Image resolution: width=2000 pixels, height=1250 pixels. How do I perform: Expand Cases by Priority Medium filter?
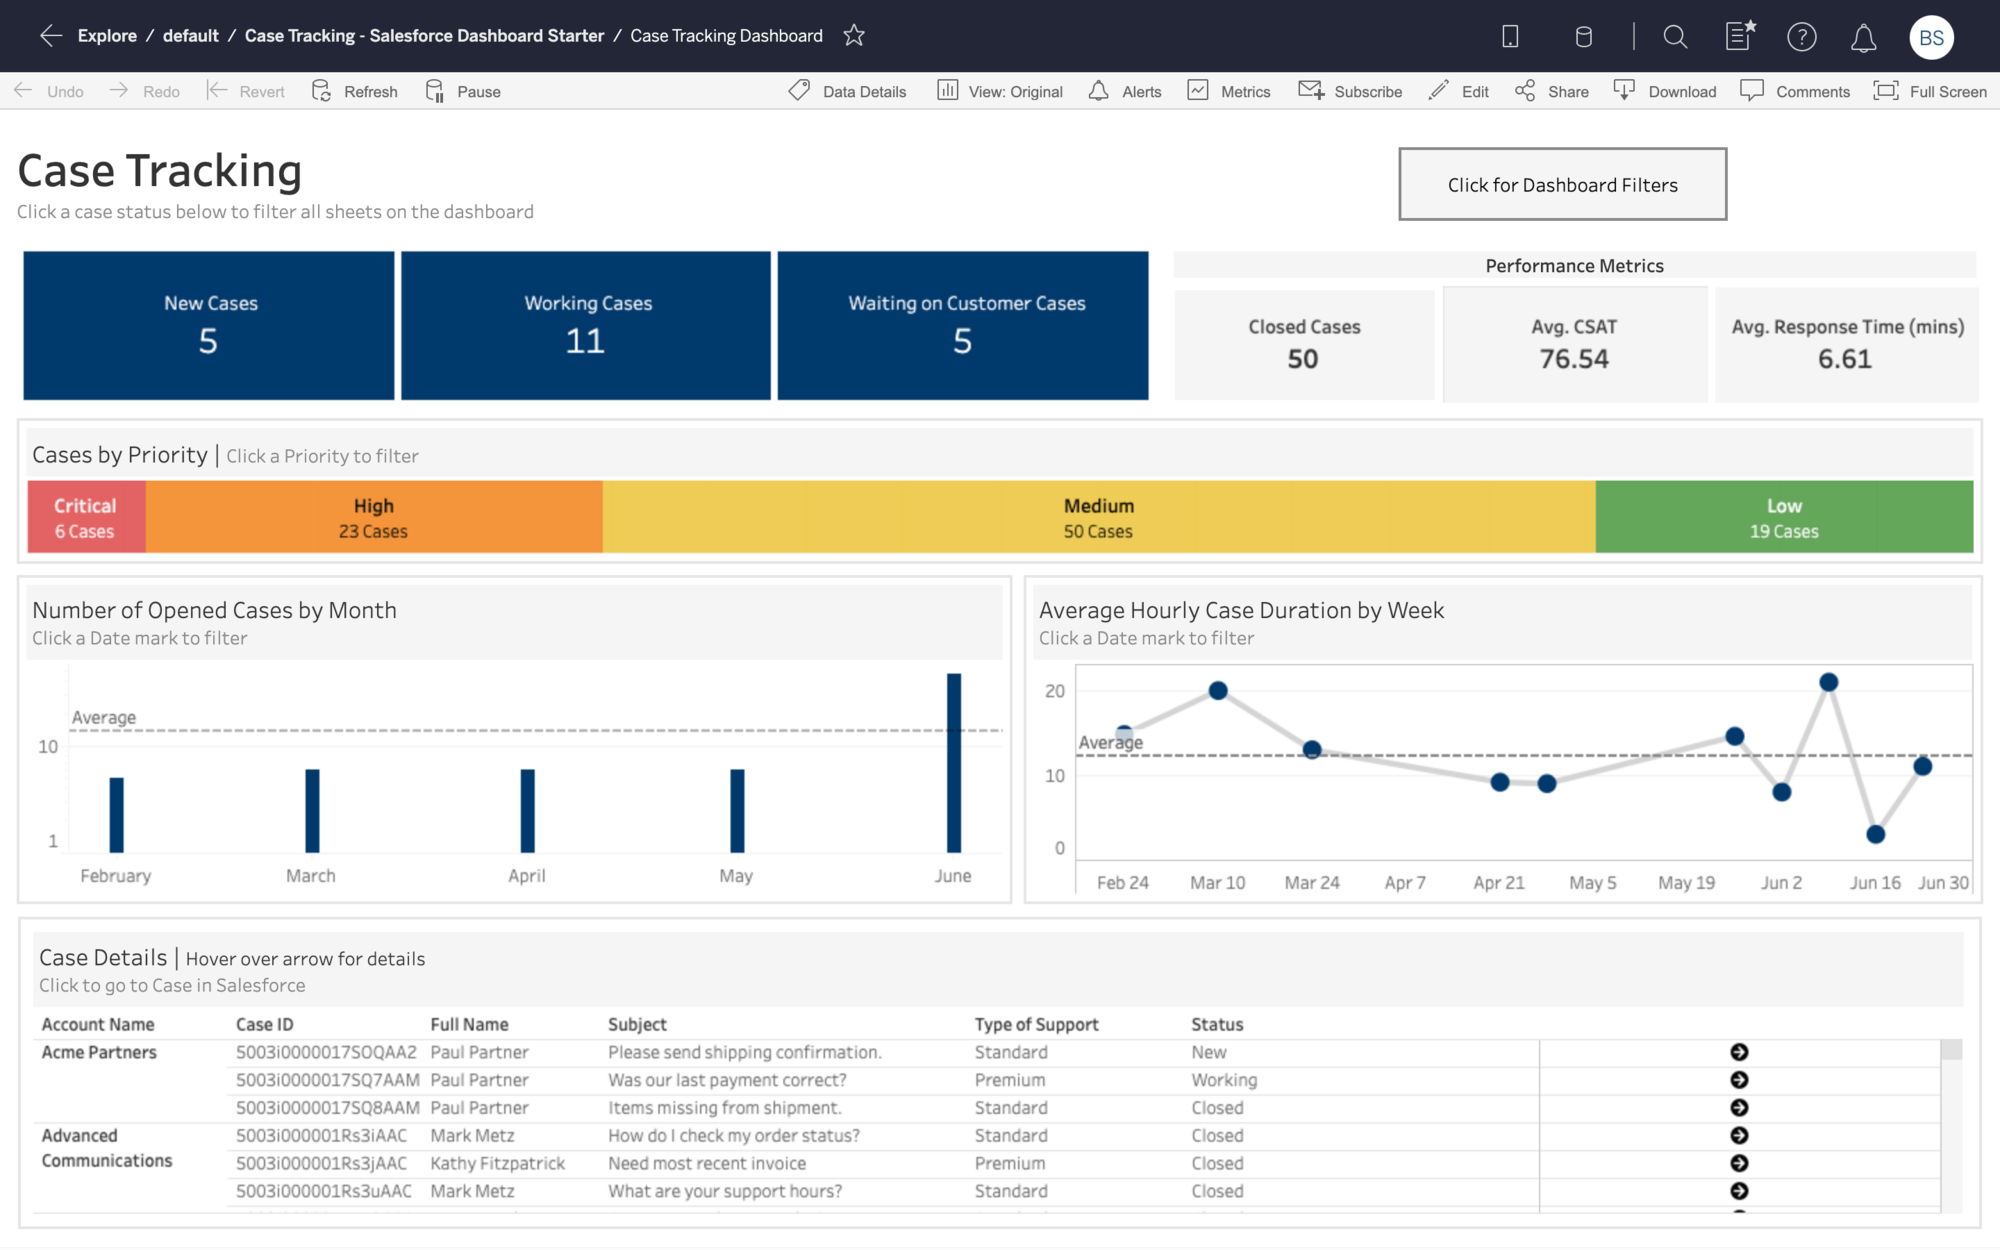pyautogui.click(x=1097, y=516)
